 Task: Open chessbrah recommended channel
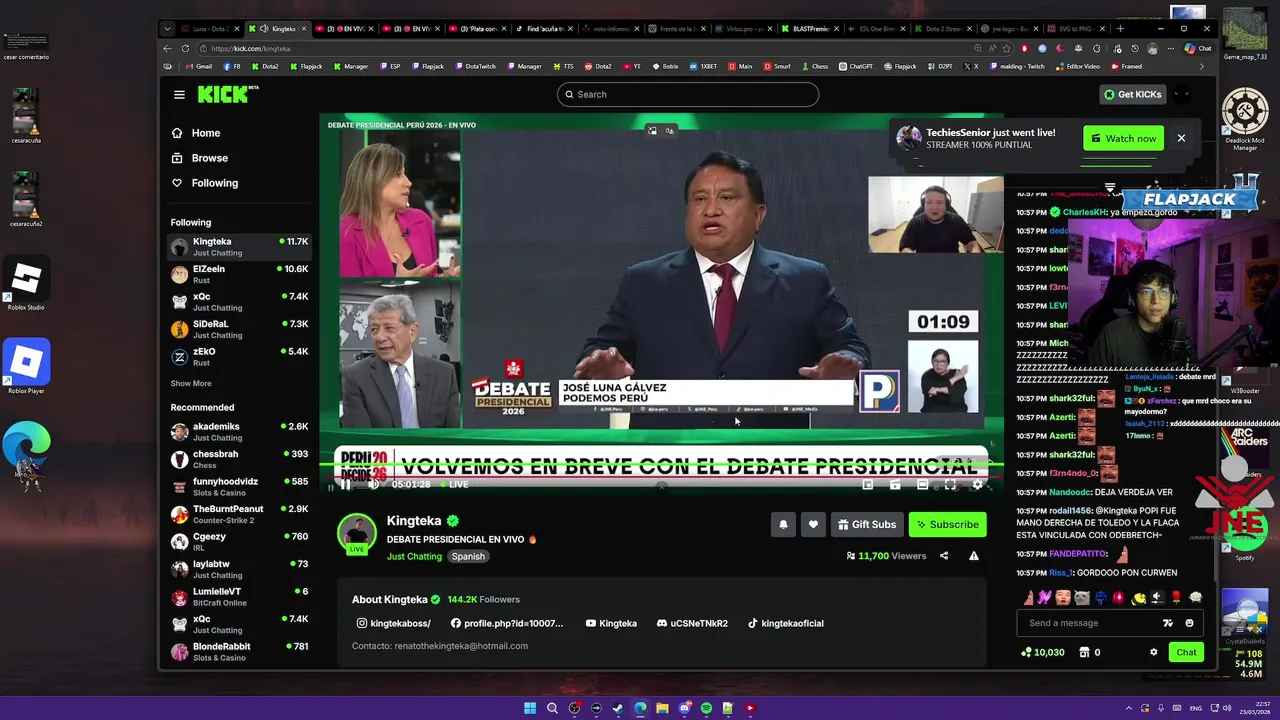point(240,459)
